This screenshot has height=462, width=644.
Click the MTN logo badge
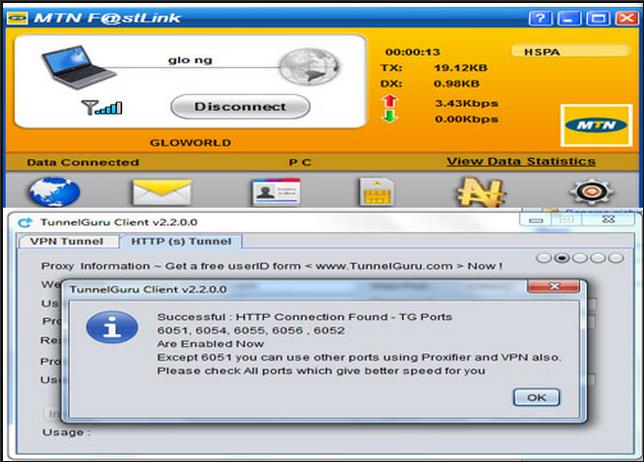[596, 125]
